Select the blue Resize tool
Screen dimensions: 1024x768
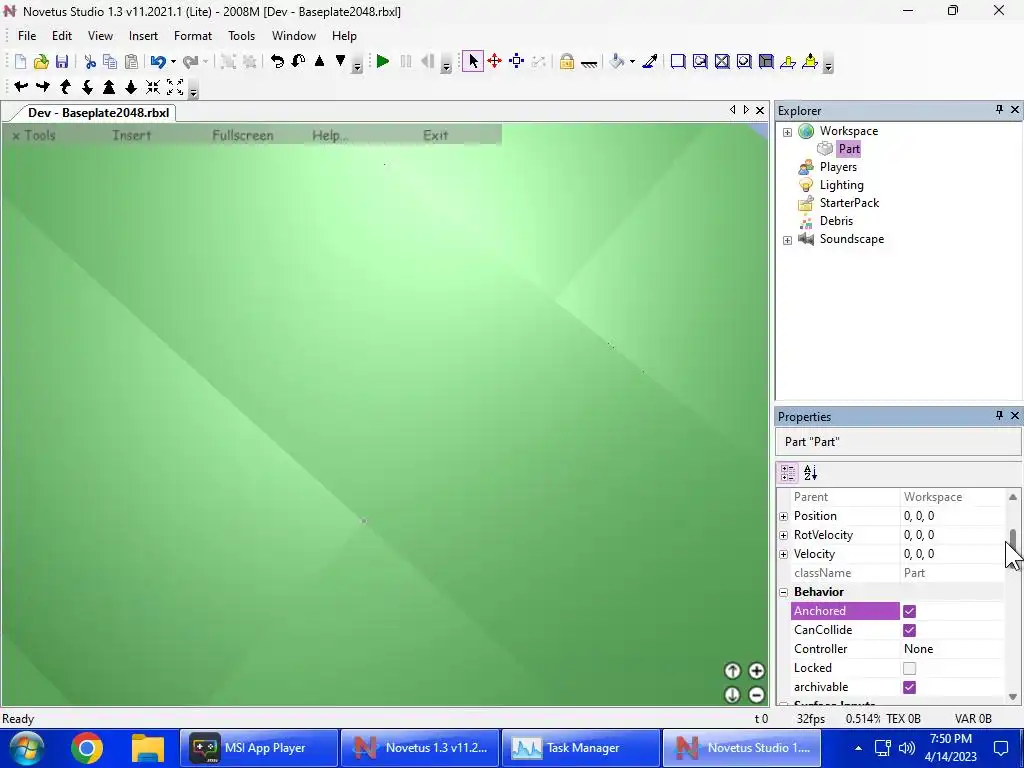(x=517, y=61)
